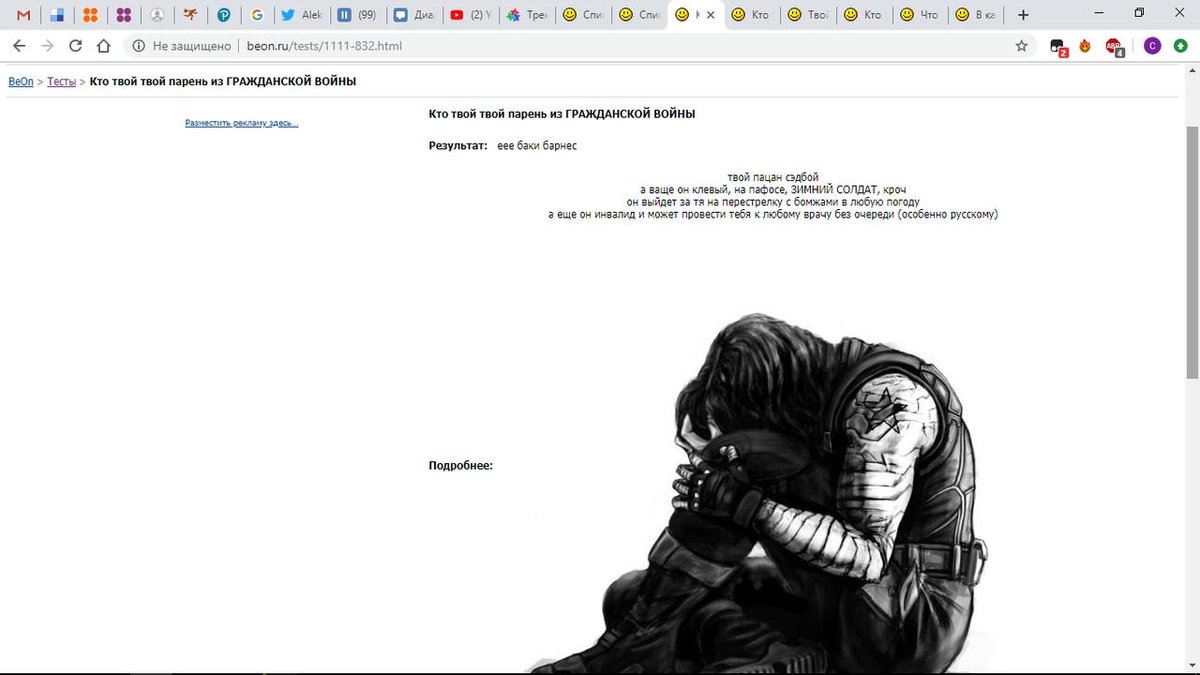Switch to the 'Твой' tab
Viewport: 1200px width, 675px height.
[x=806, y=15]
